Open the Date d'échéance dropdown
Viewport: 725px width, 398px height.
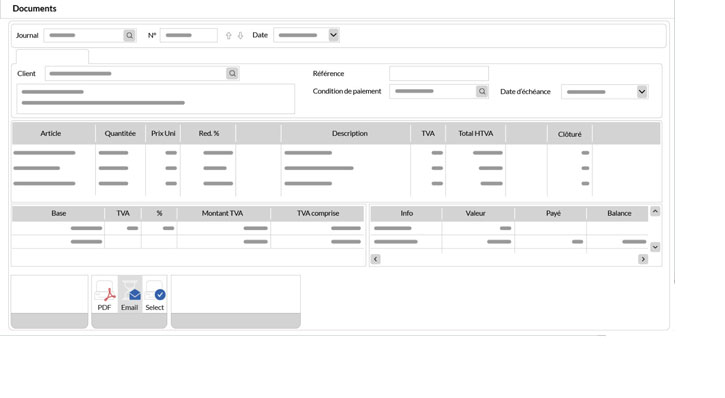(x=642, y=92)
